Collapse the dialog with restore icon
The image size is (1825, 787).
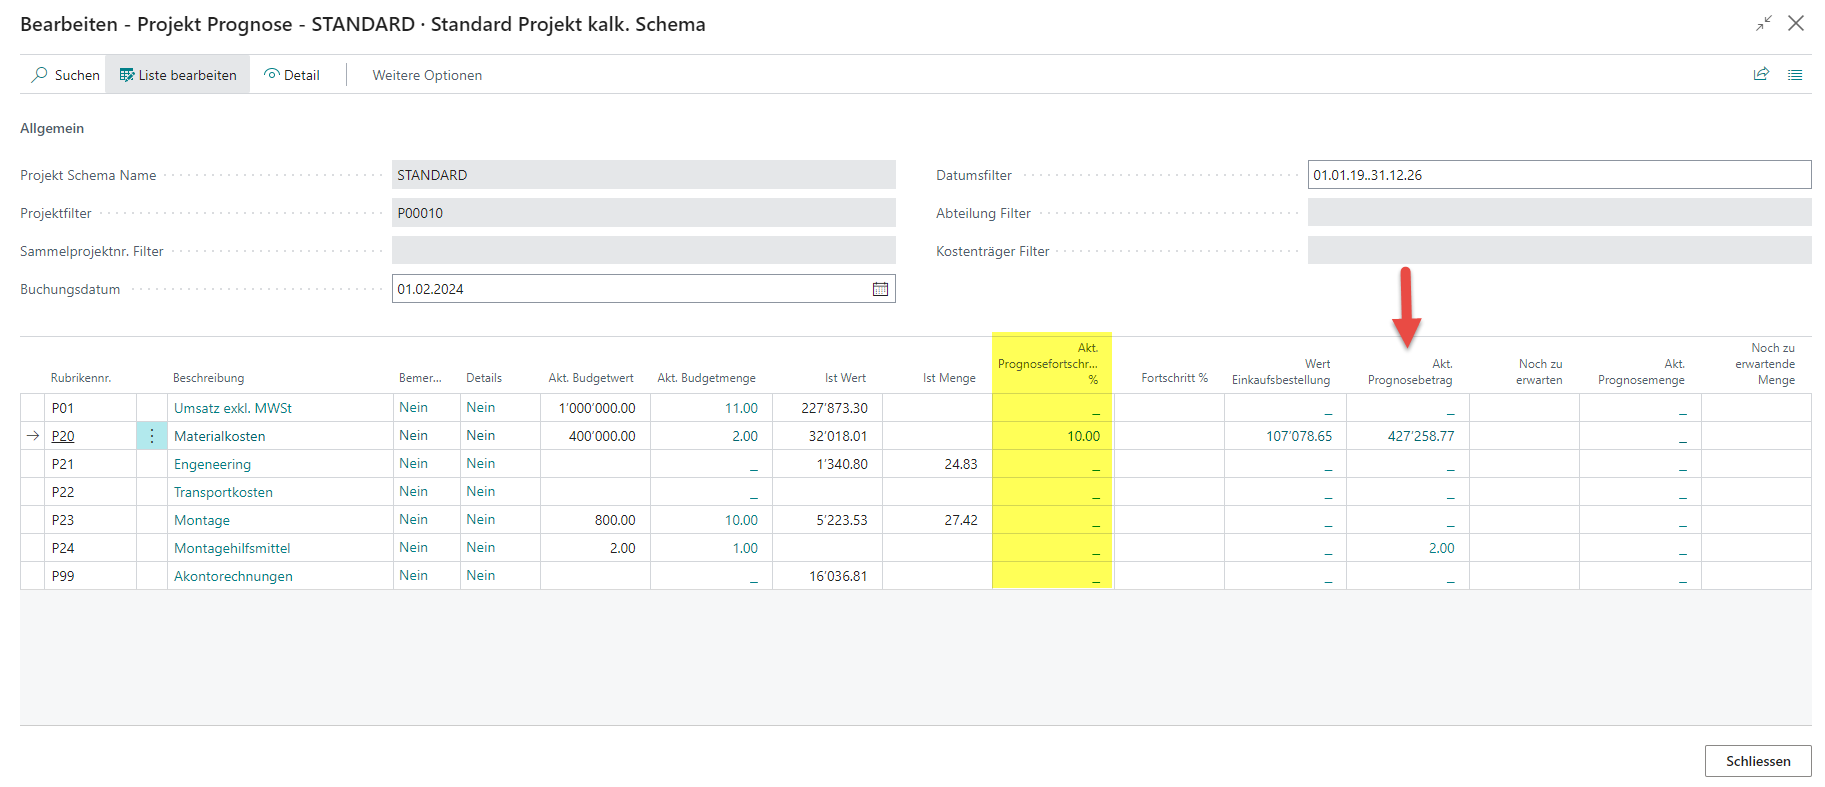(x=1764, y=23)
